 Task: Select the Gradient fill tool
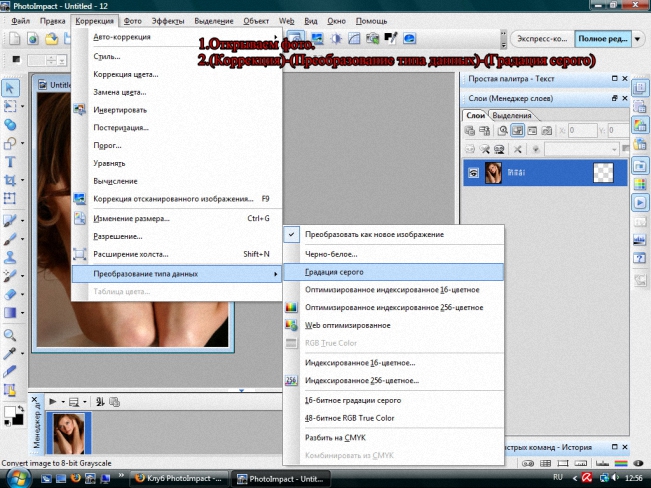10,312
